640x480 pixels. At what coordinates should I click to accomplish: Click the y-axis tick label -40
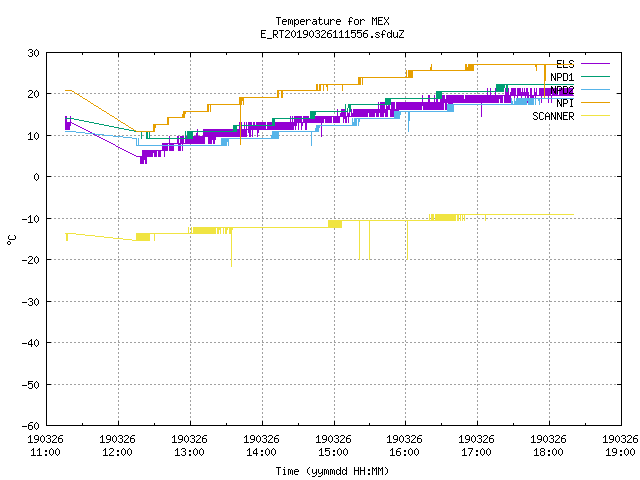tap(31, 343)
